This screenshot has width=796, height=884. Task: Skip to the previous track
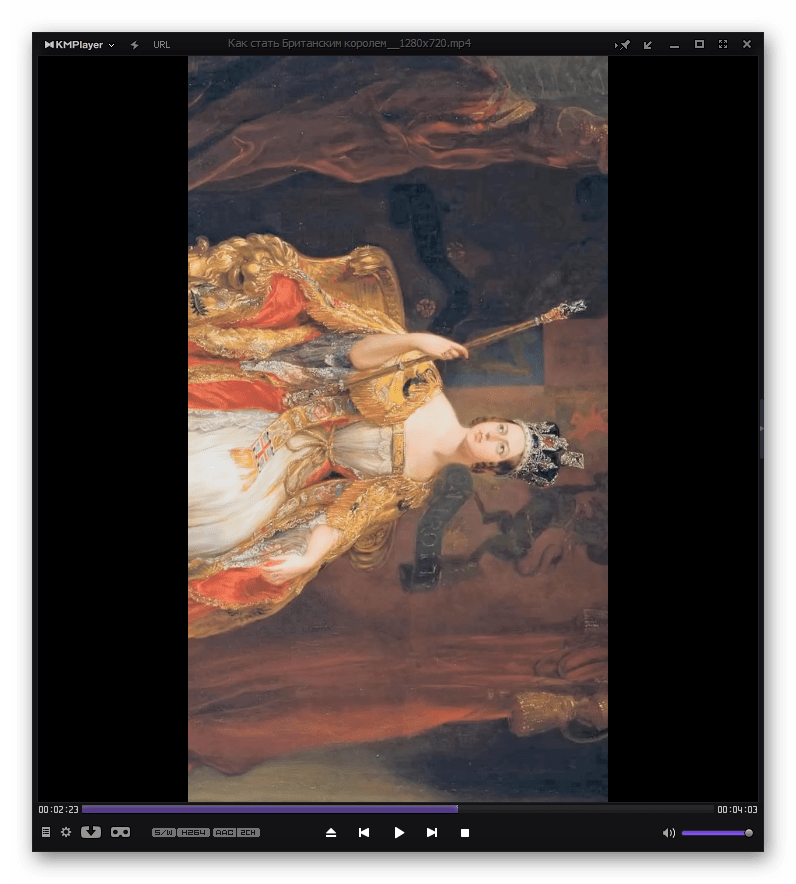point(364,833)
